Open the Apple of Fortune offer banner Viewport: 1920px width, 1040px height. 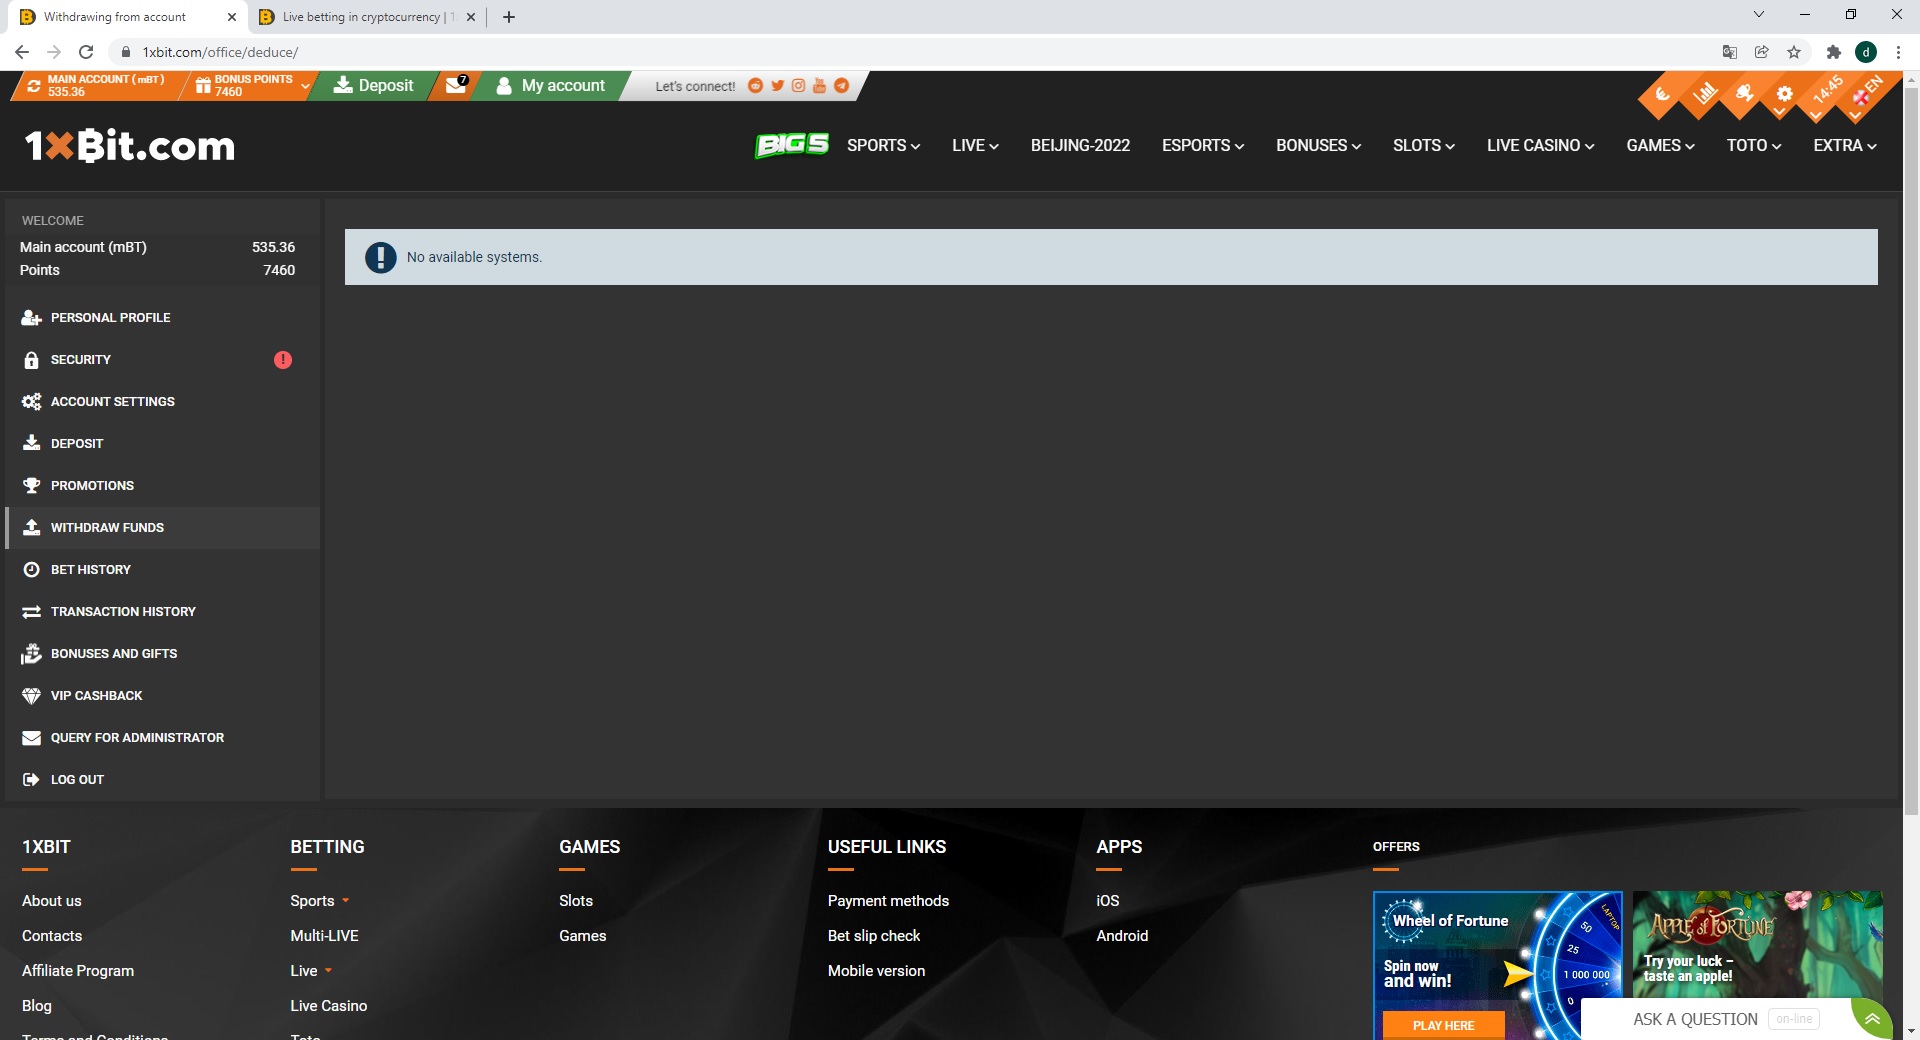[x=1757, y=944]
